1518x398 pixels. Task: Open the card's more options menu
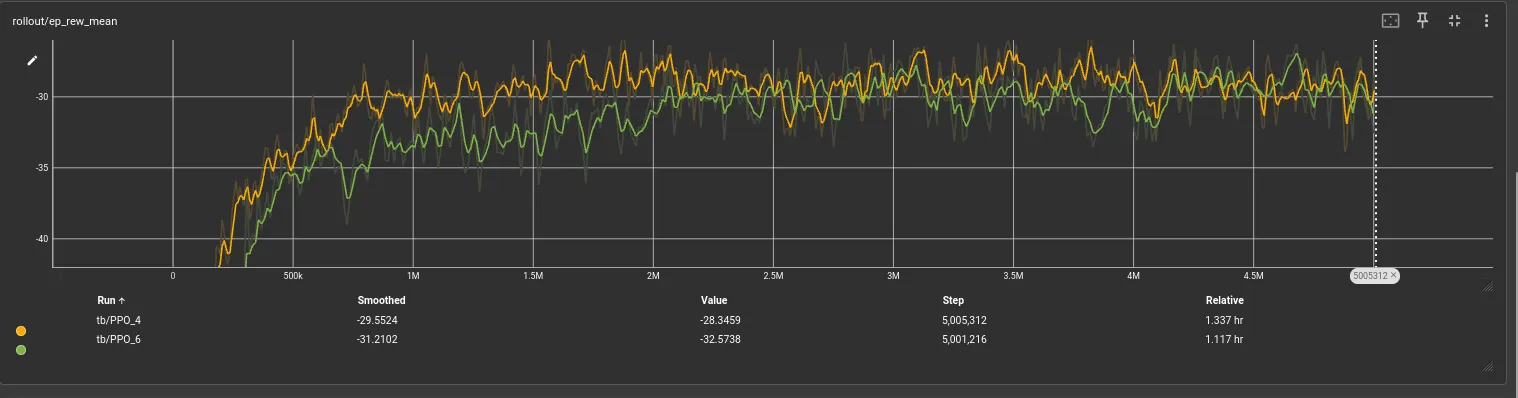point(1486,20)
